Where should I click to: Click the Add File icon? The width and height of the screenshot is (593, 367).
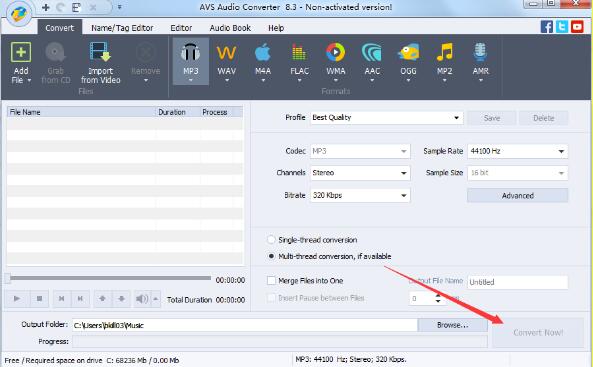click(x=21, y=52)
